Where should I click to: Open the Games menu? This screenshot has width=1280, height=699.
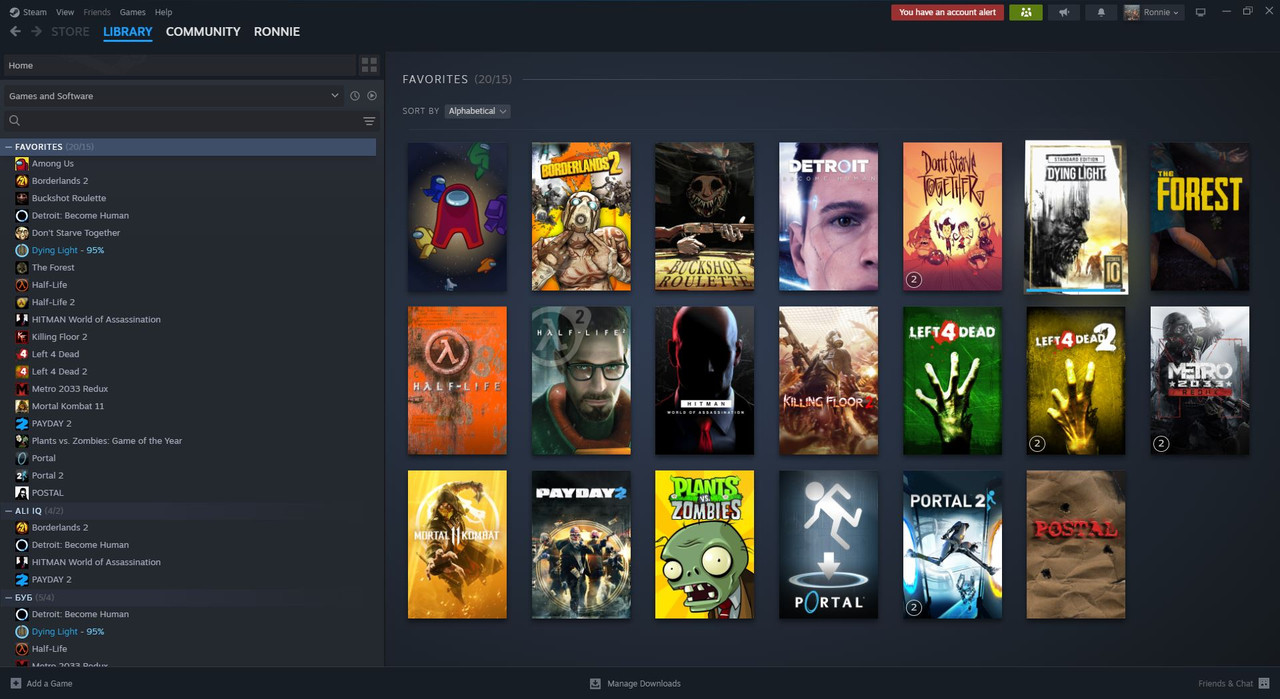click(132, 12)
